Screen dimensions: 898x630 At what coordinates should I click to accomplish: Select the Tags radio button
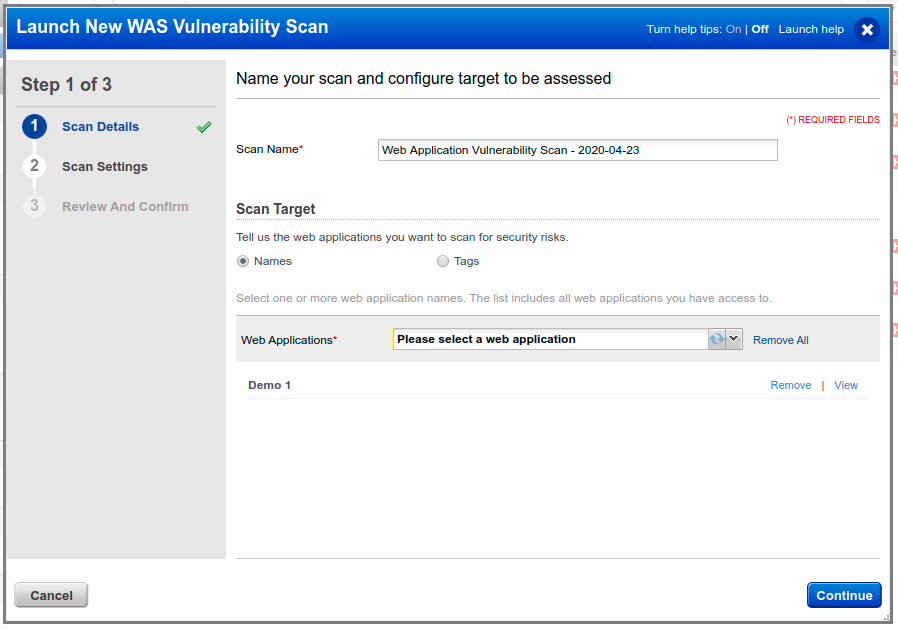443,261
